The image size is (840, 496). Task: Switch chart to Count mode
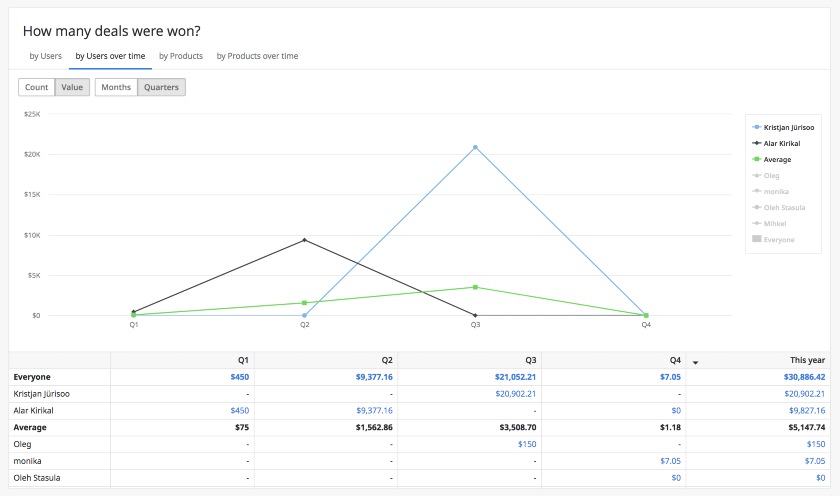(x=37, y=87)
